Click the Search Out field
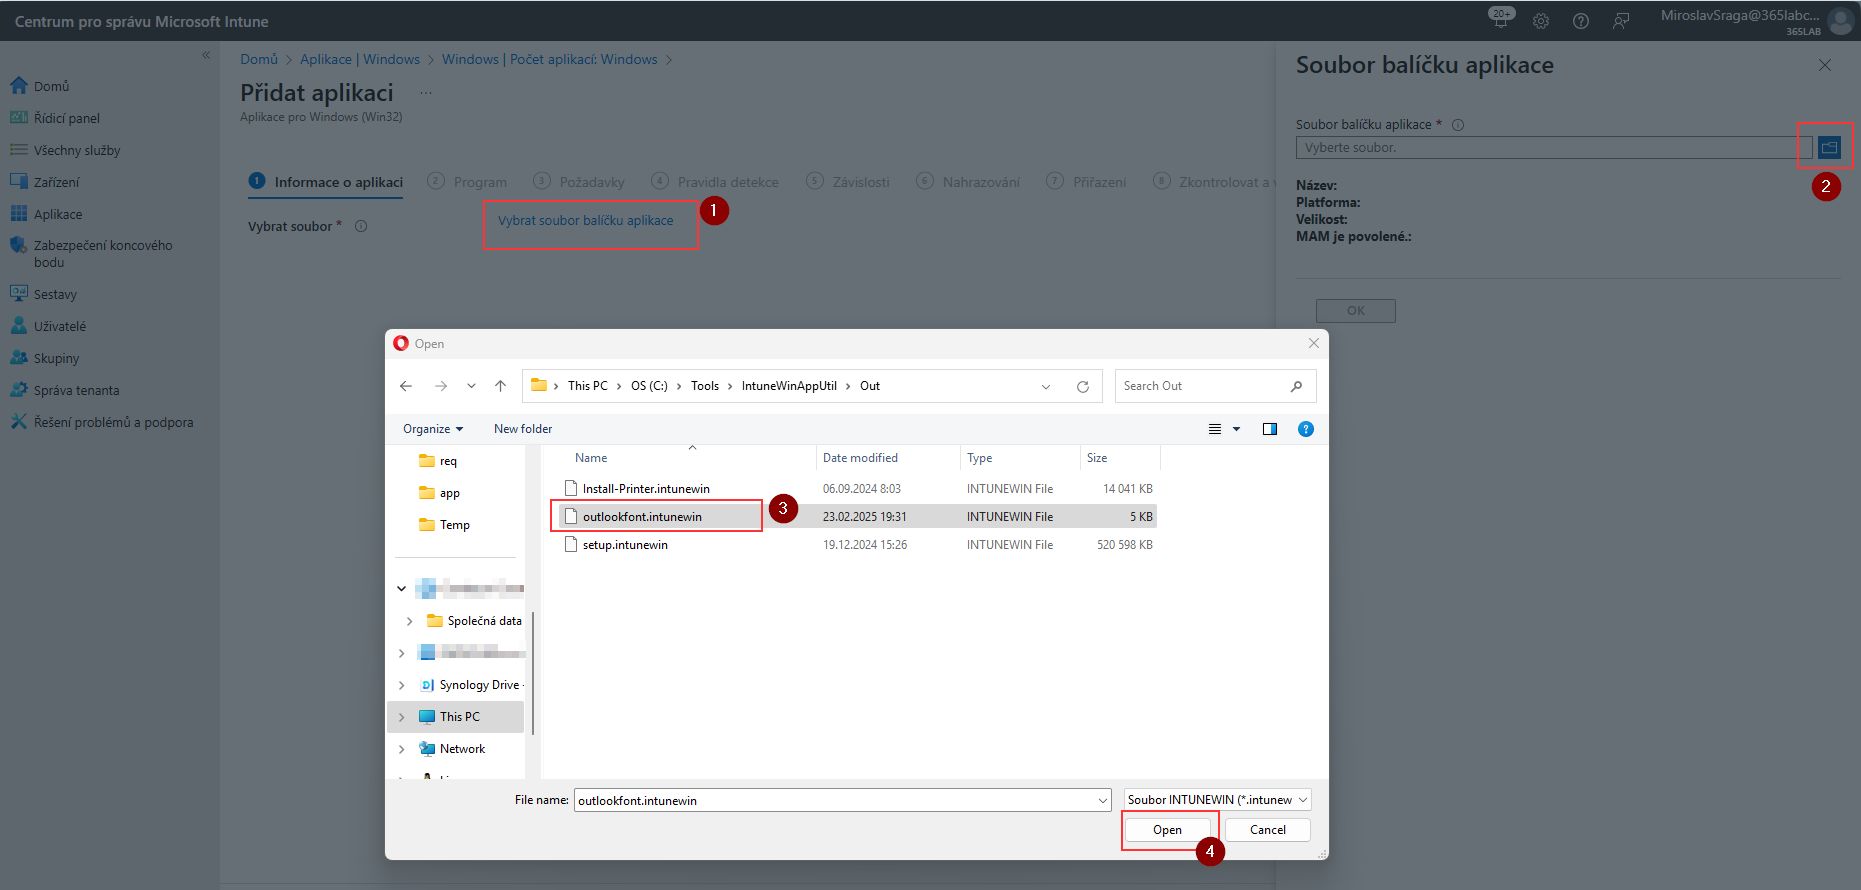Image resolution: width=1861 pixels, height=890 pixels. point(1215,386)
